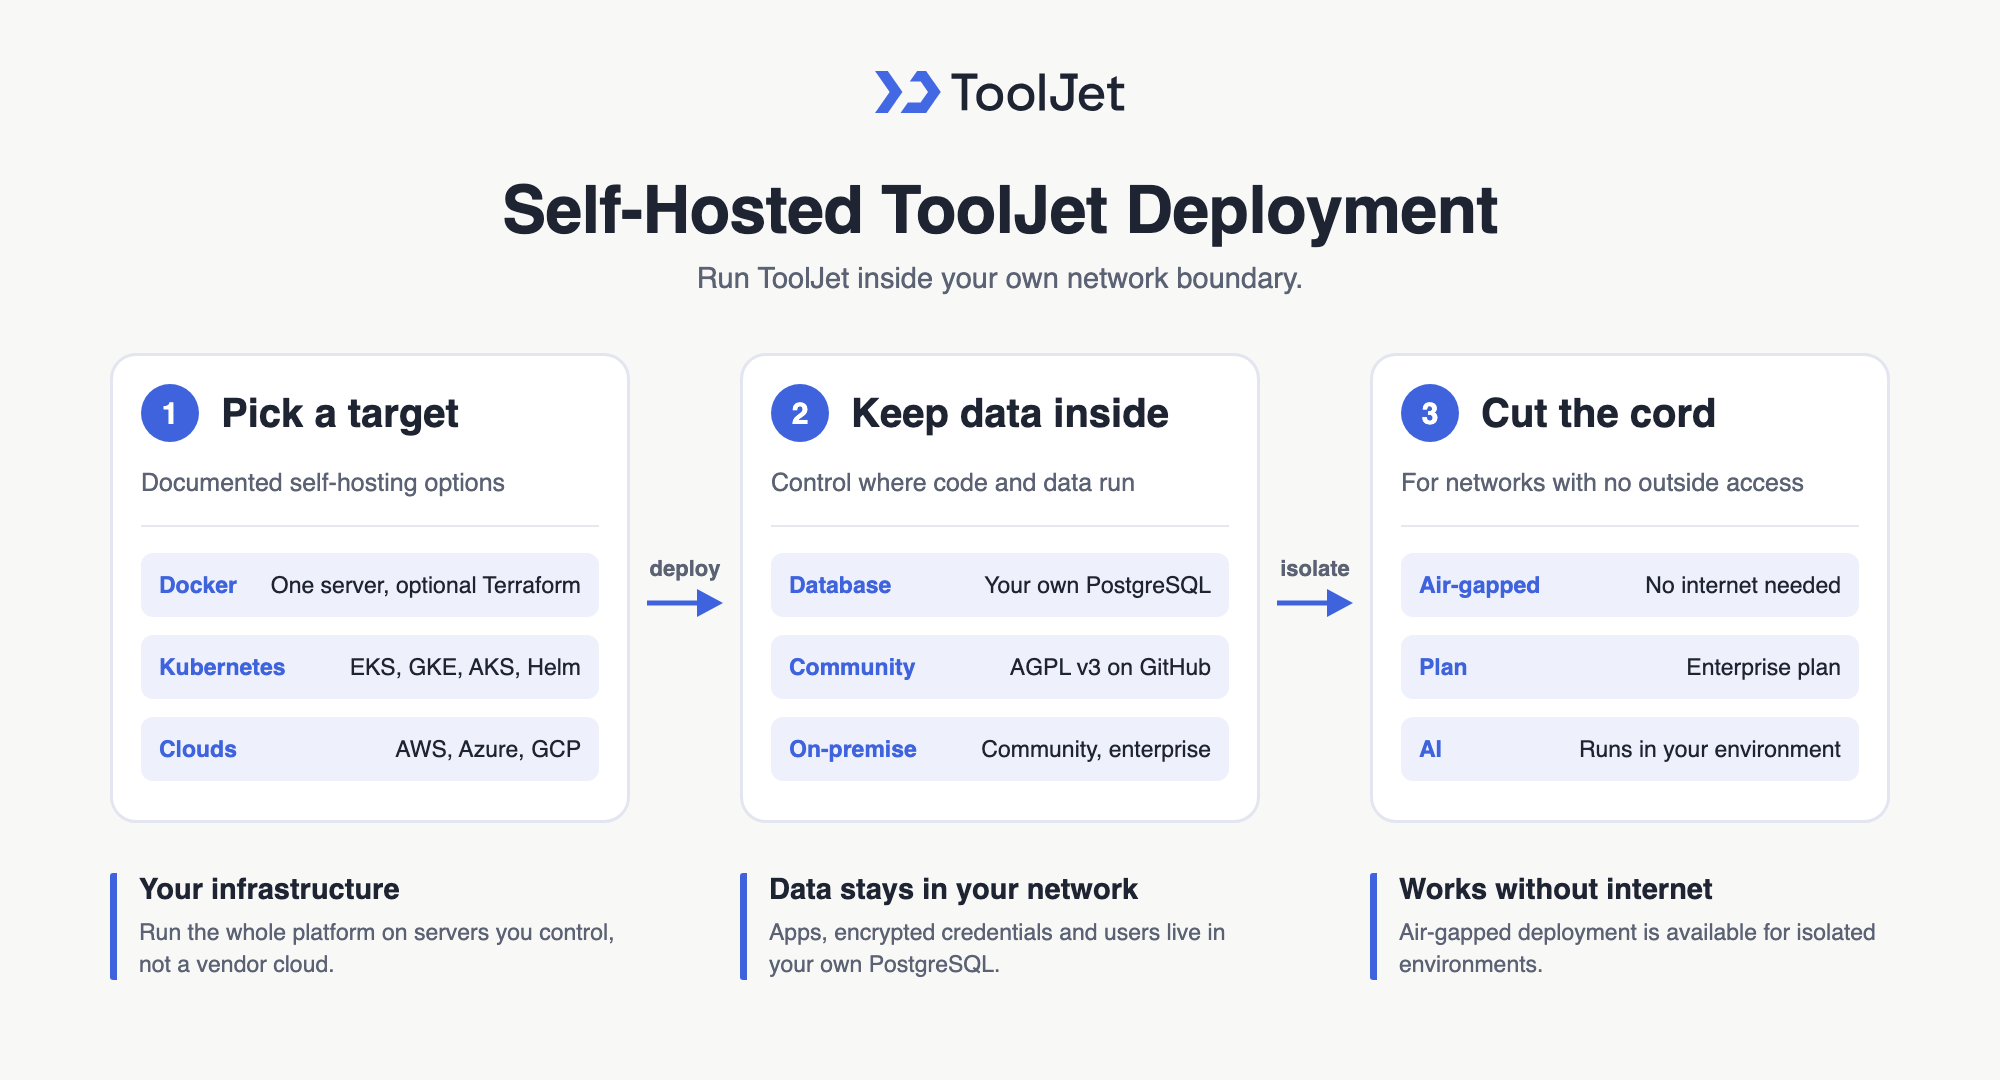Click the subtitle Run ToolJet inside your own network boundary
The image size is (2000, 1080).
pyautogui.click(x=1000, y=278)
